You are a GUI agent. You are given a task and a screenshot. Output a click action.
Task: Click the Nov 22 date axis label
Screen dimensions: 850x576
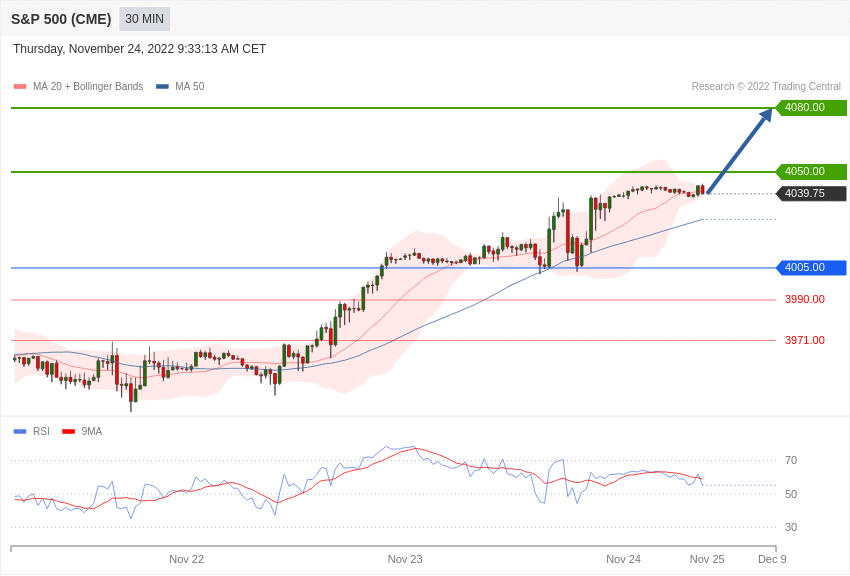point(186,559)
